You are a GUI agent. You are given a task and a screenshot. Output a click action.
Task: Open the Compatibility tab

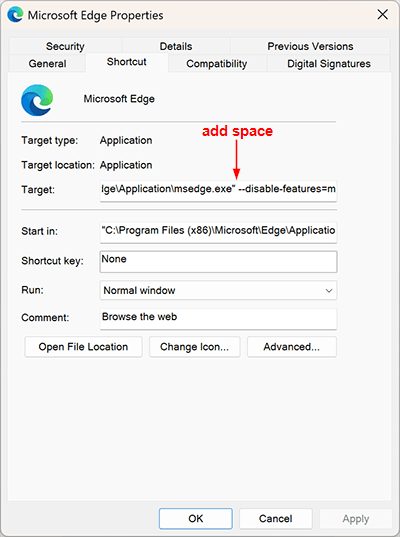coord(216,63)
